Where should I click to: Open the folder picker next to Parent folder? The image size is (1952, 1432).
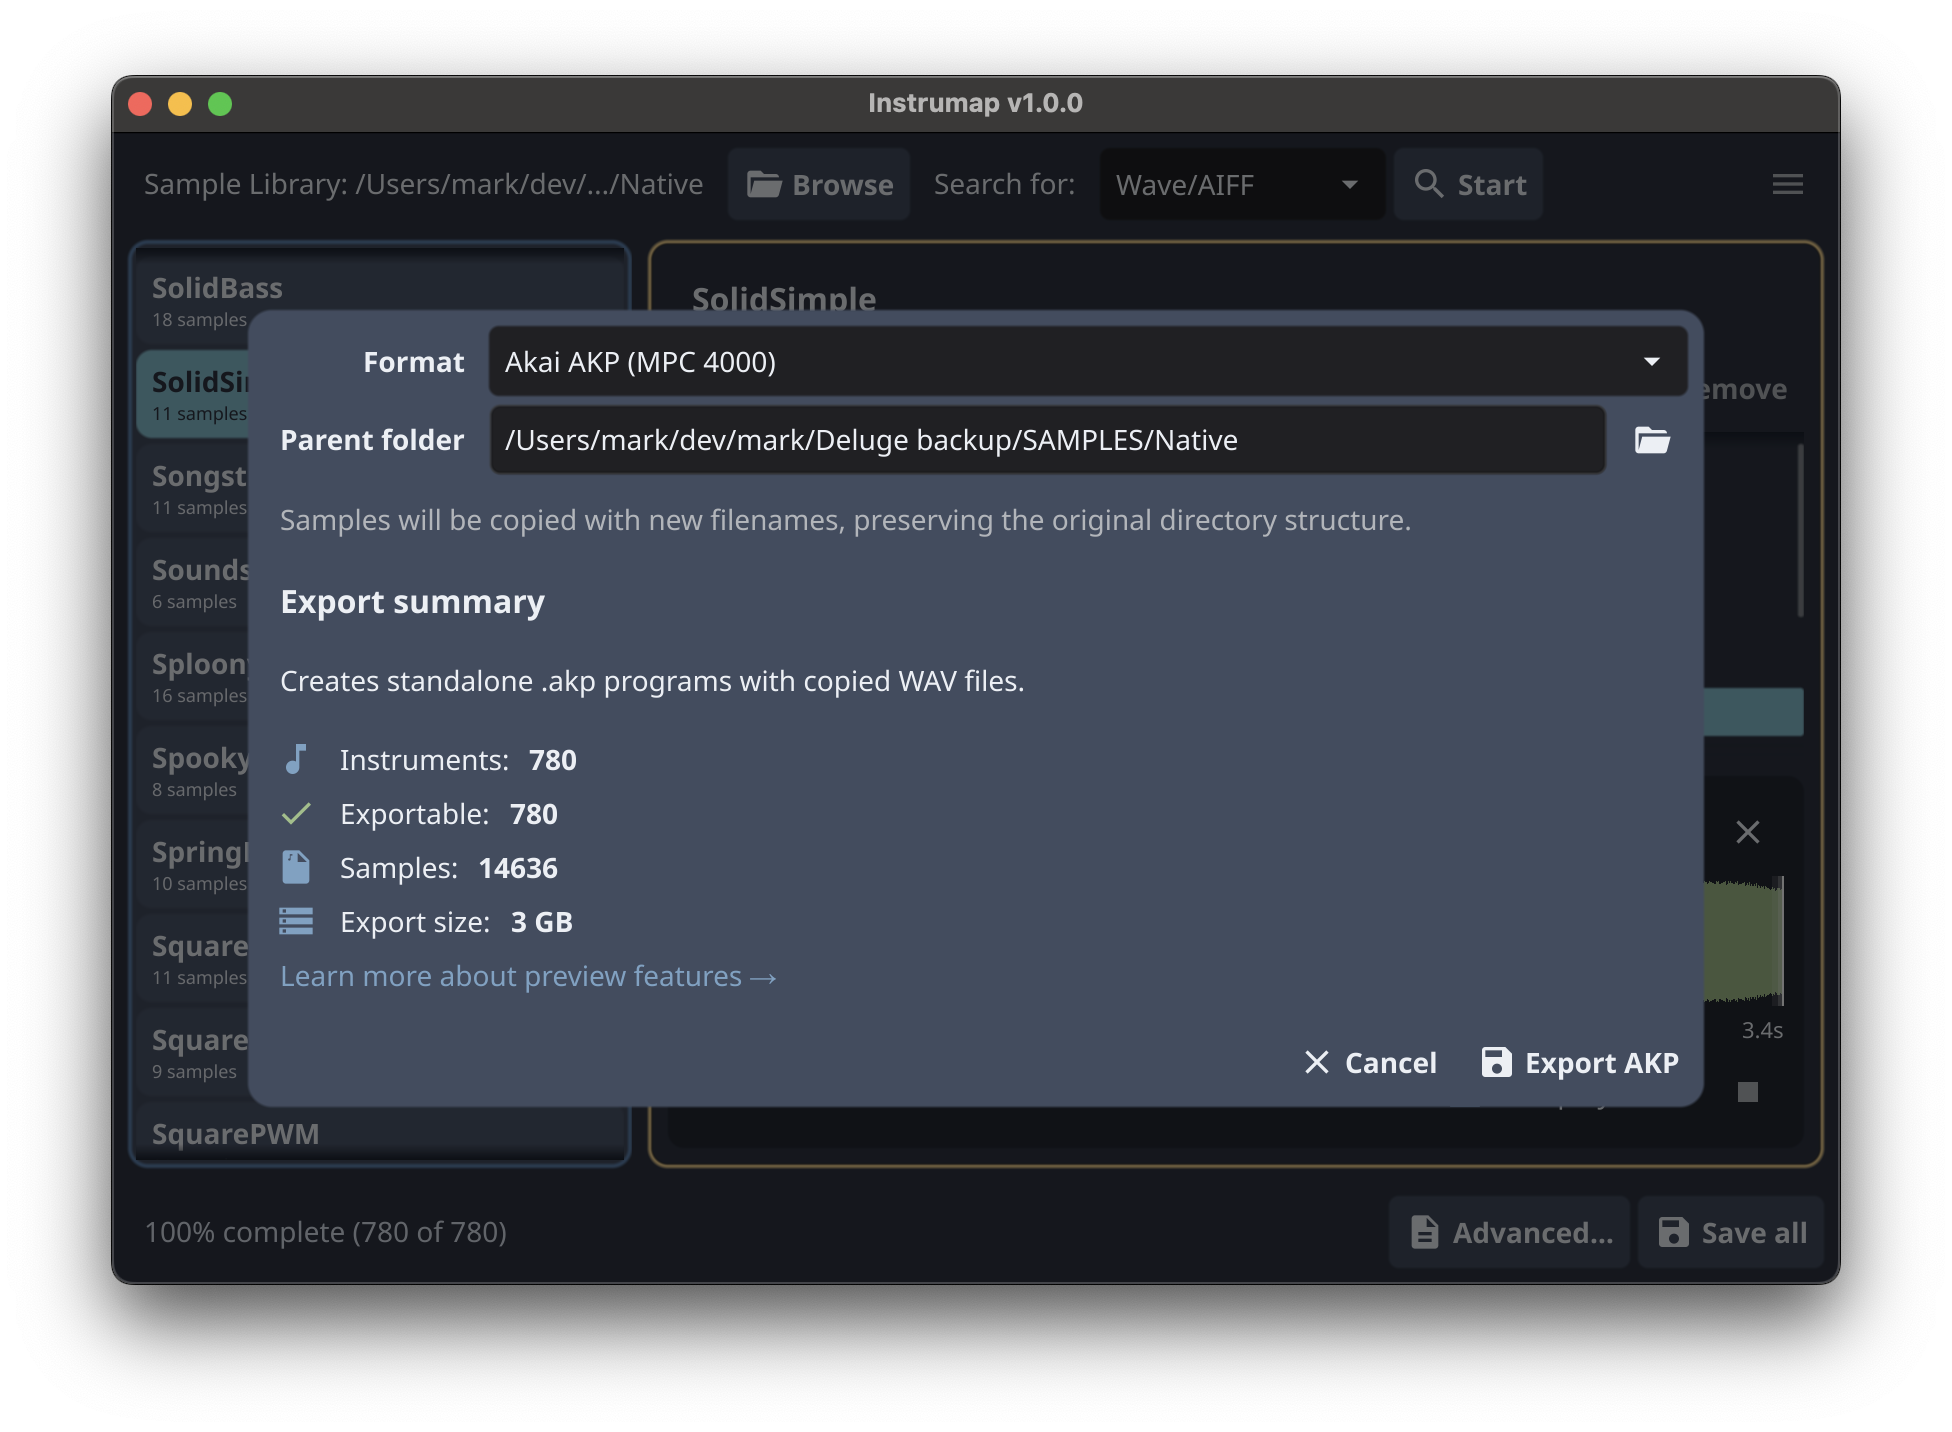(x=1652, y=440)
